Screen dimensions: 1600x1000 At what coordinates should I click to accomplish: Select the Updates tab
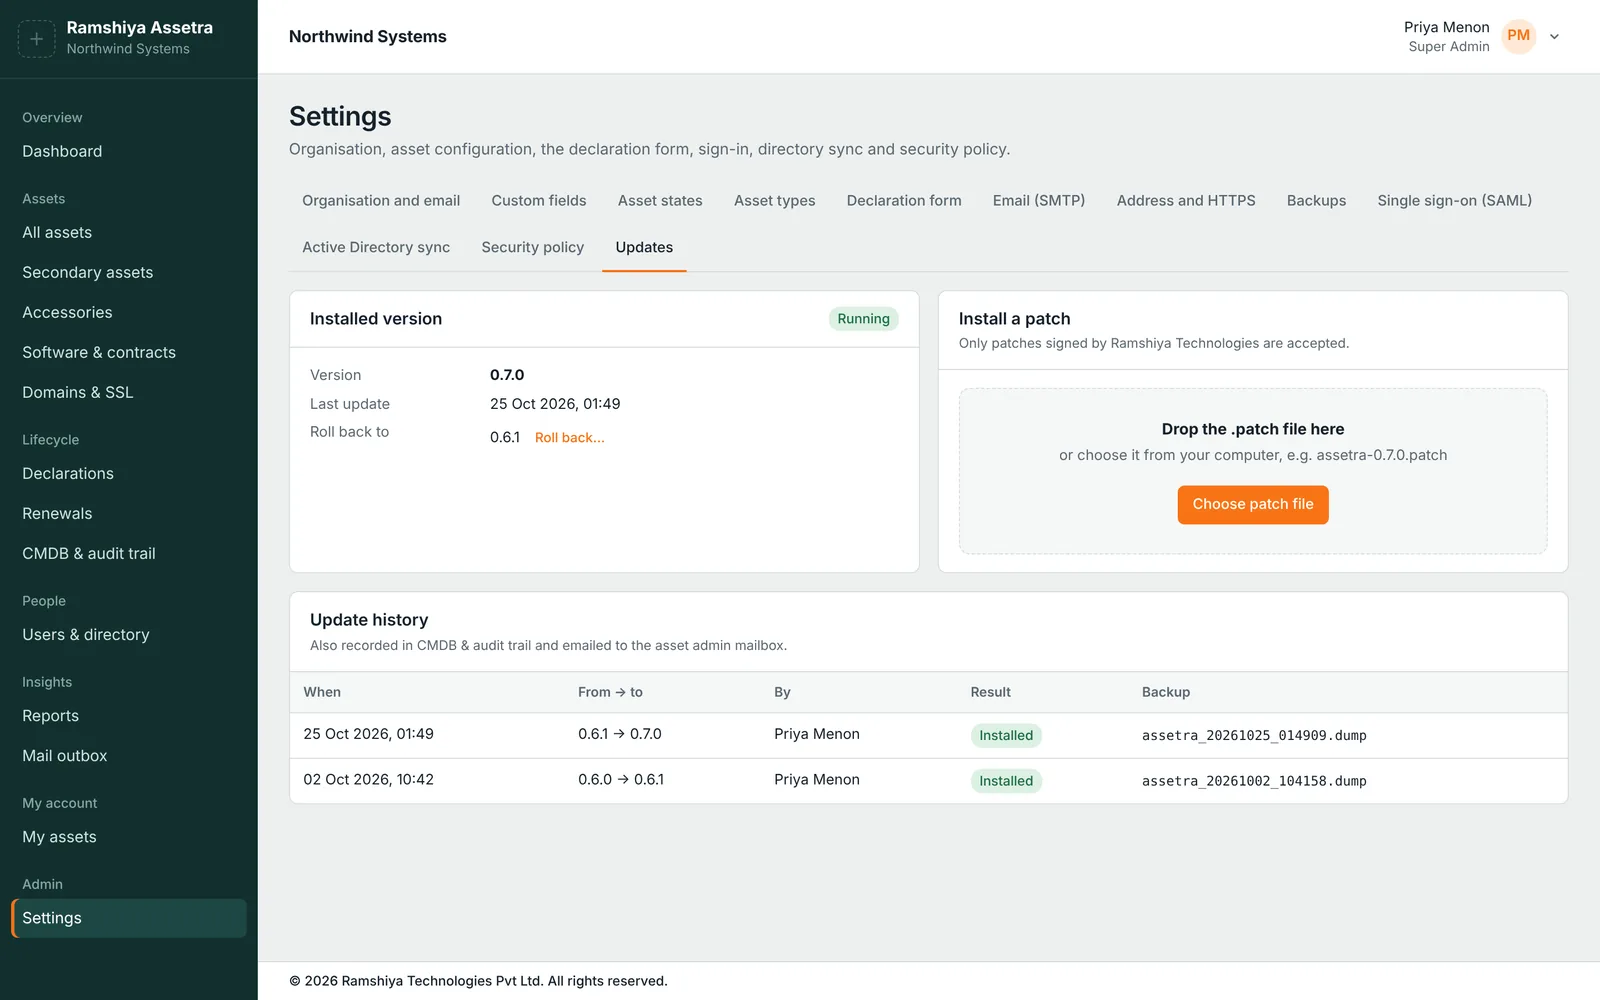(644, 248)
